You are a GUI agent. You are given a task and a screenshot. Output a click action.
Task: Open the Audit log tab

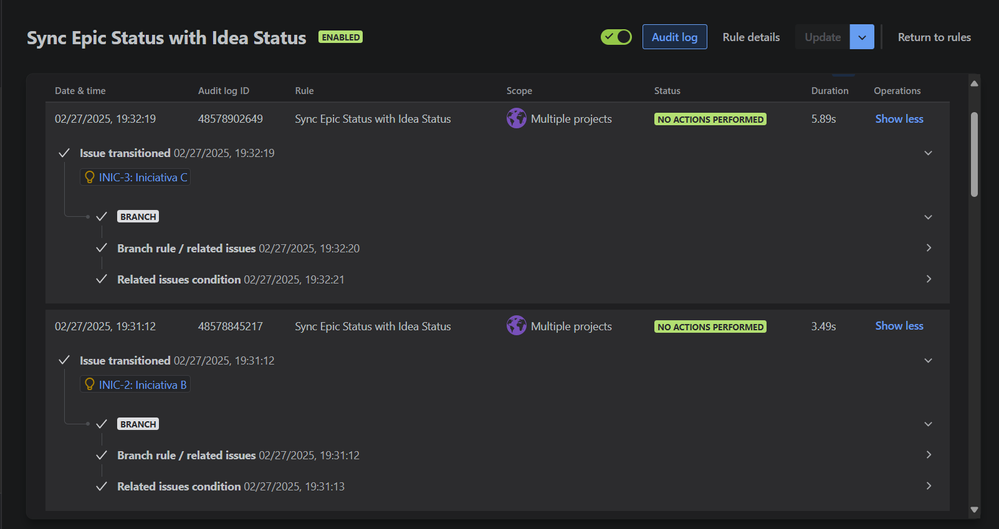point(674,37)
